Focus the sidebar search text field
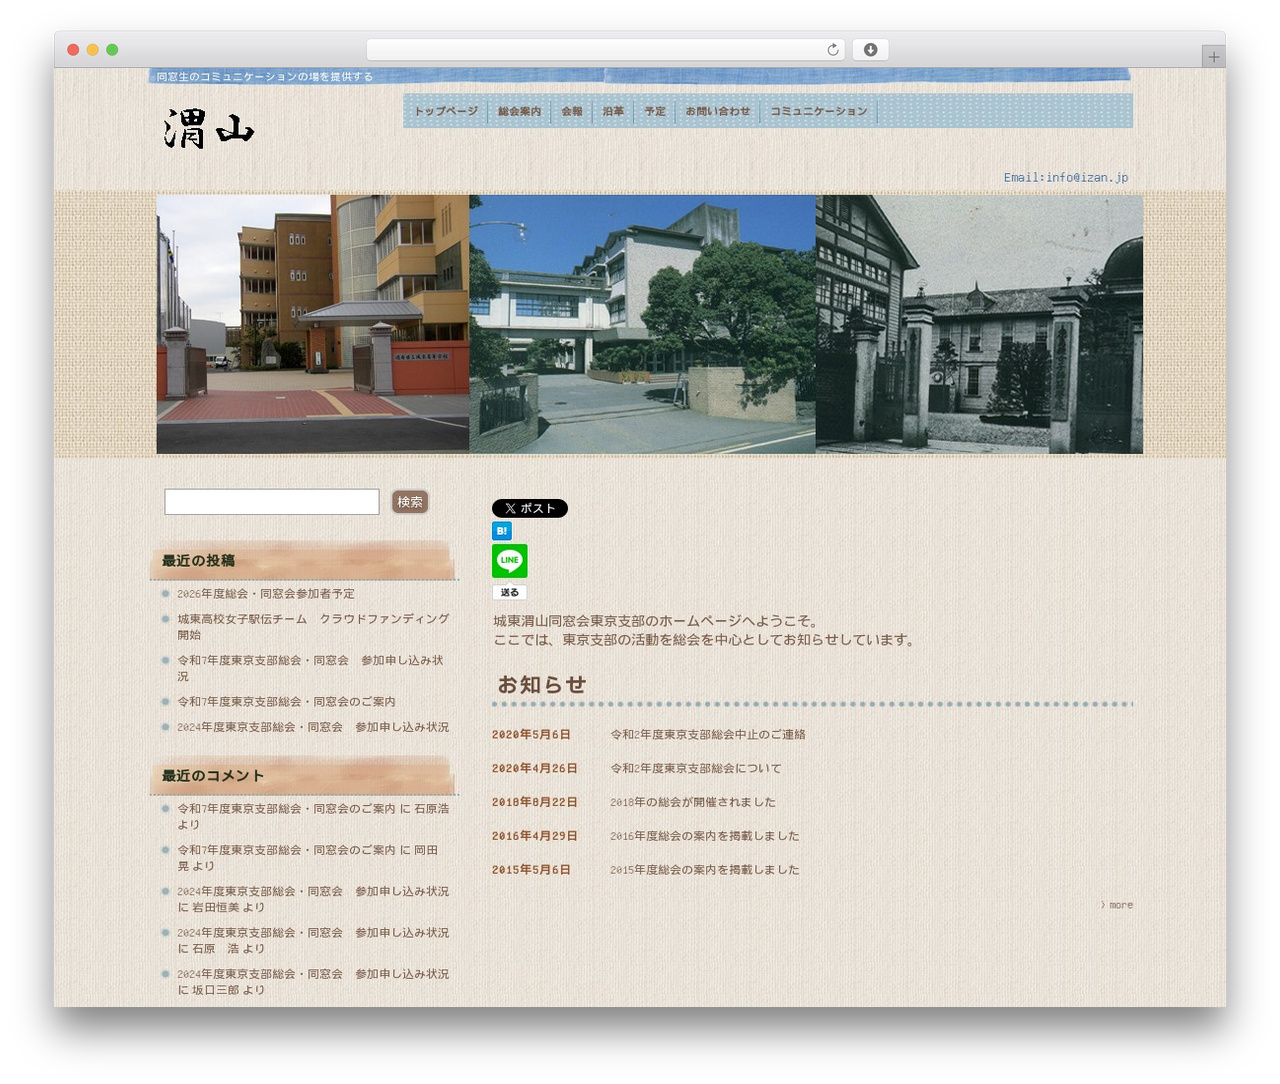The width and height of the screenshot is (1280, 1084). (272, 502)
